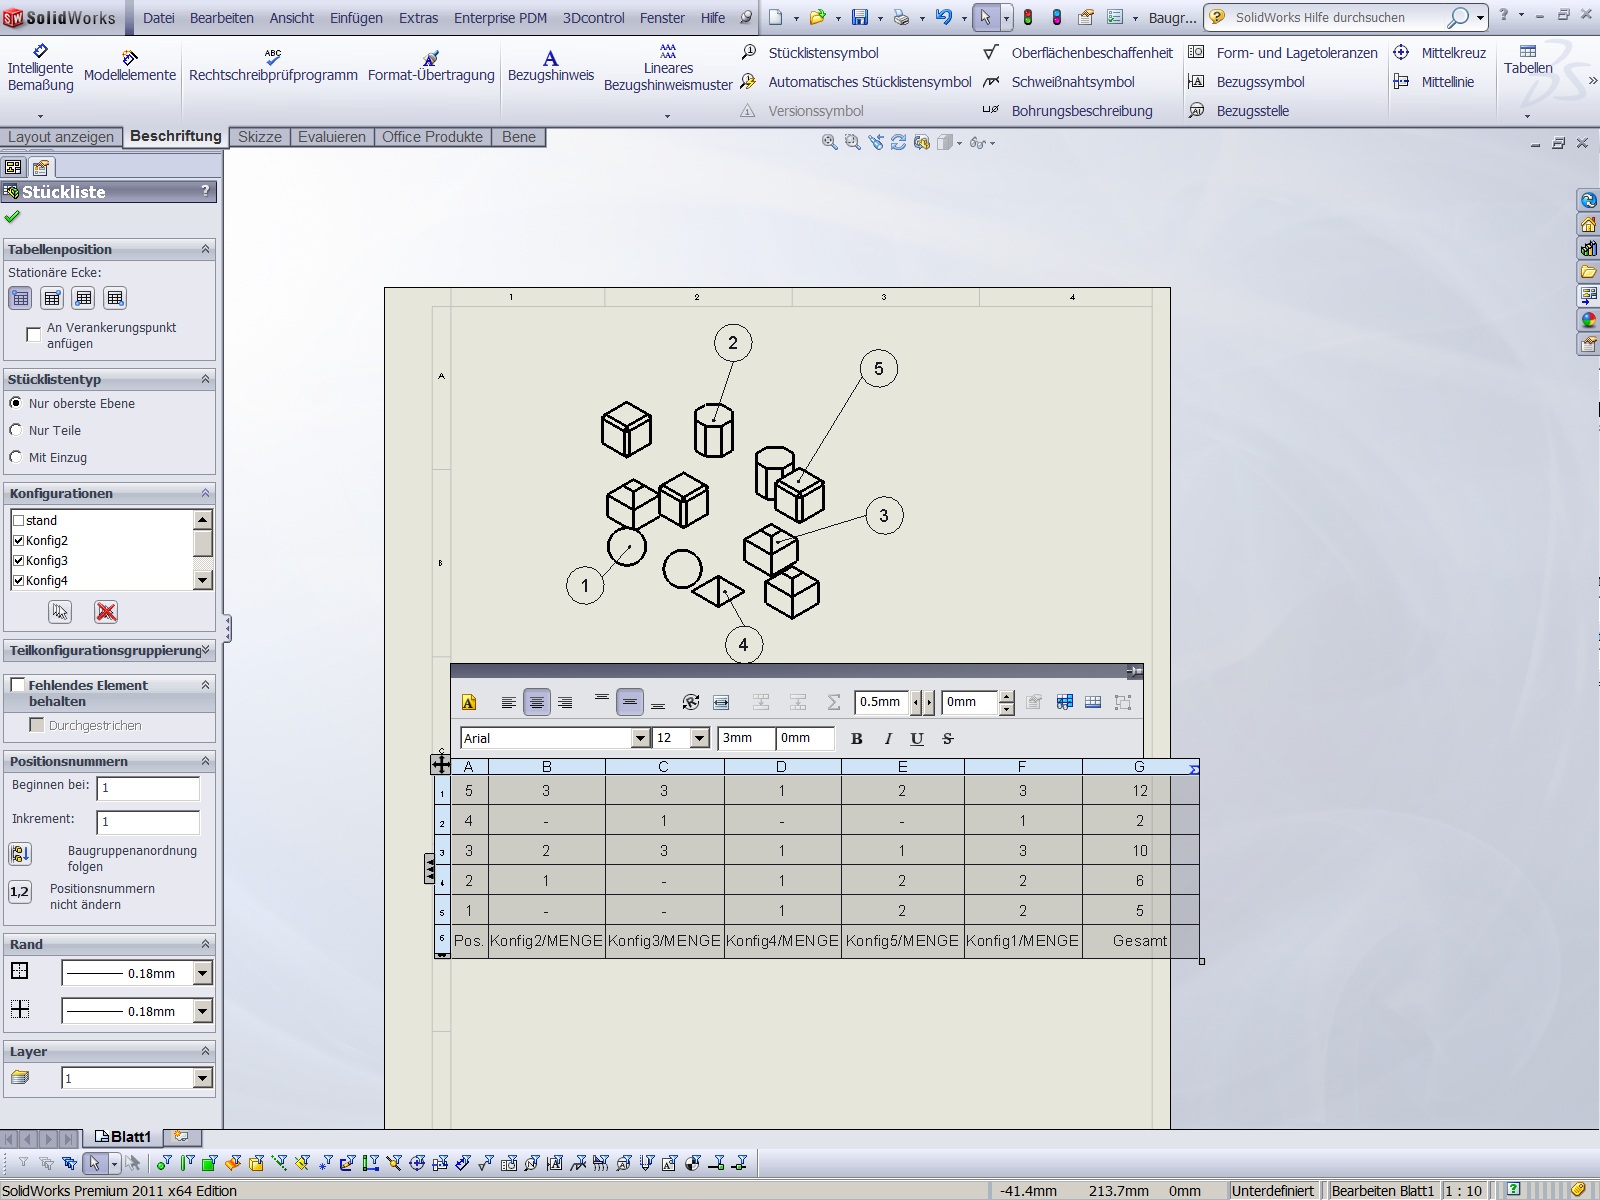The width and height of the screenshot is (1600, 1200).
Task: Open the Einfügen menu
Action: coord(356,18)
